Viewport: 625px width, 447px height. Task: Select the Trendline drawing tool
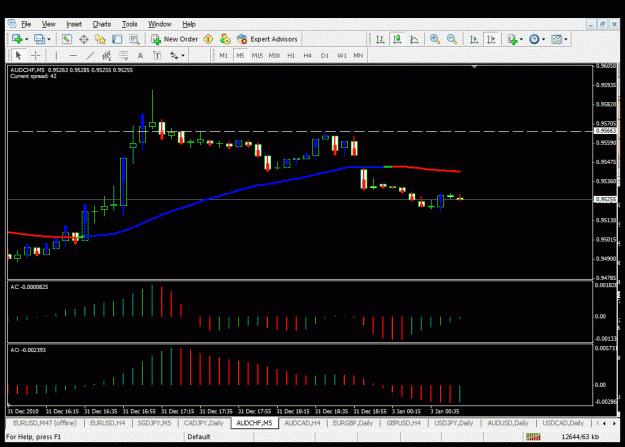pos(90,55)
